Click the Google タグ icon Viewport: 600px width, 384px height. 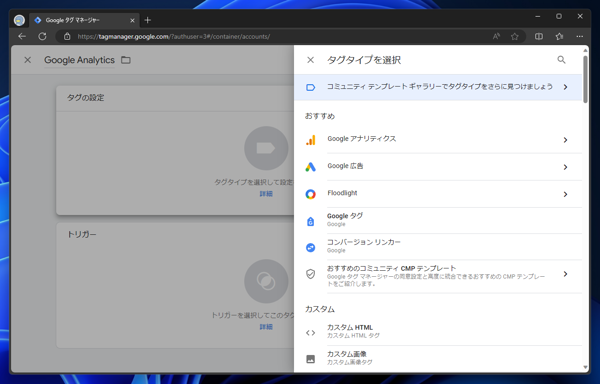coord(310,221)
